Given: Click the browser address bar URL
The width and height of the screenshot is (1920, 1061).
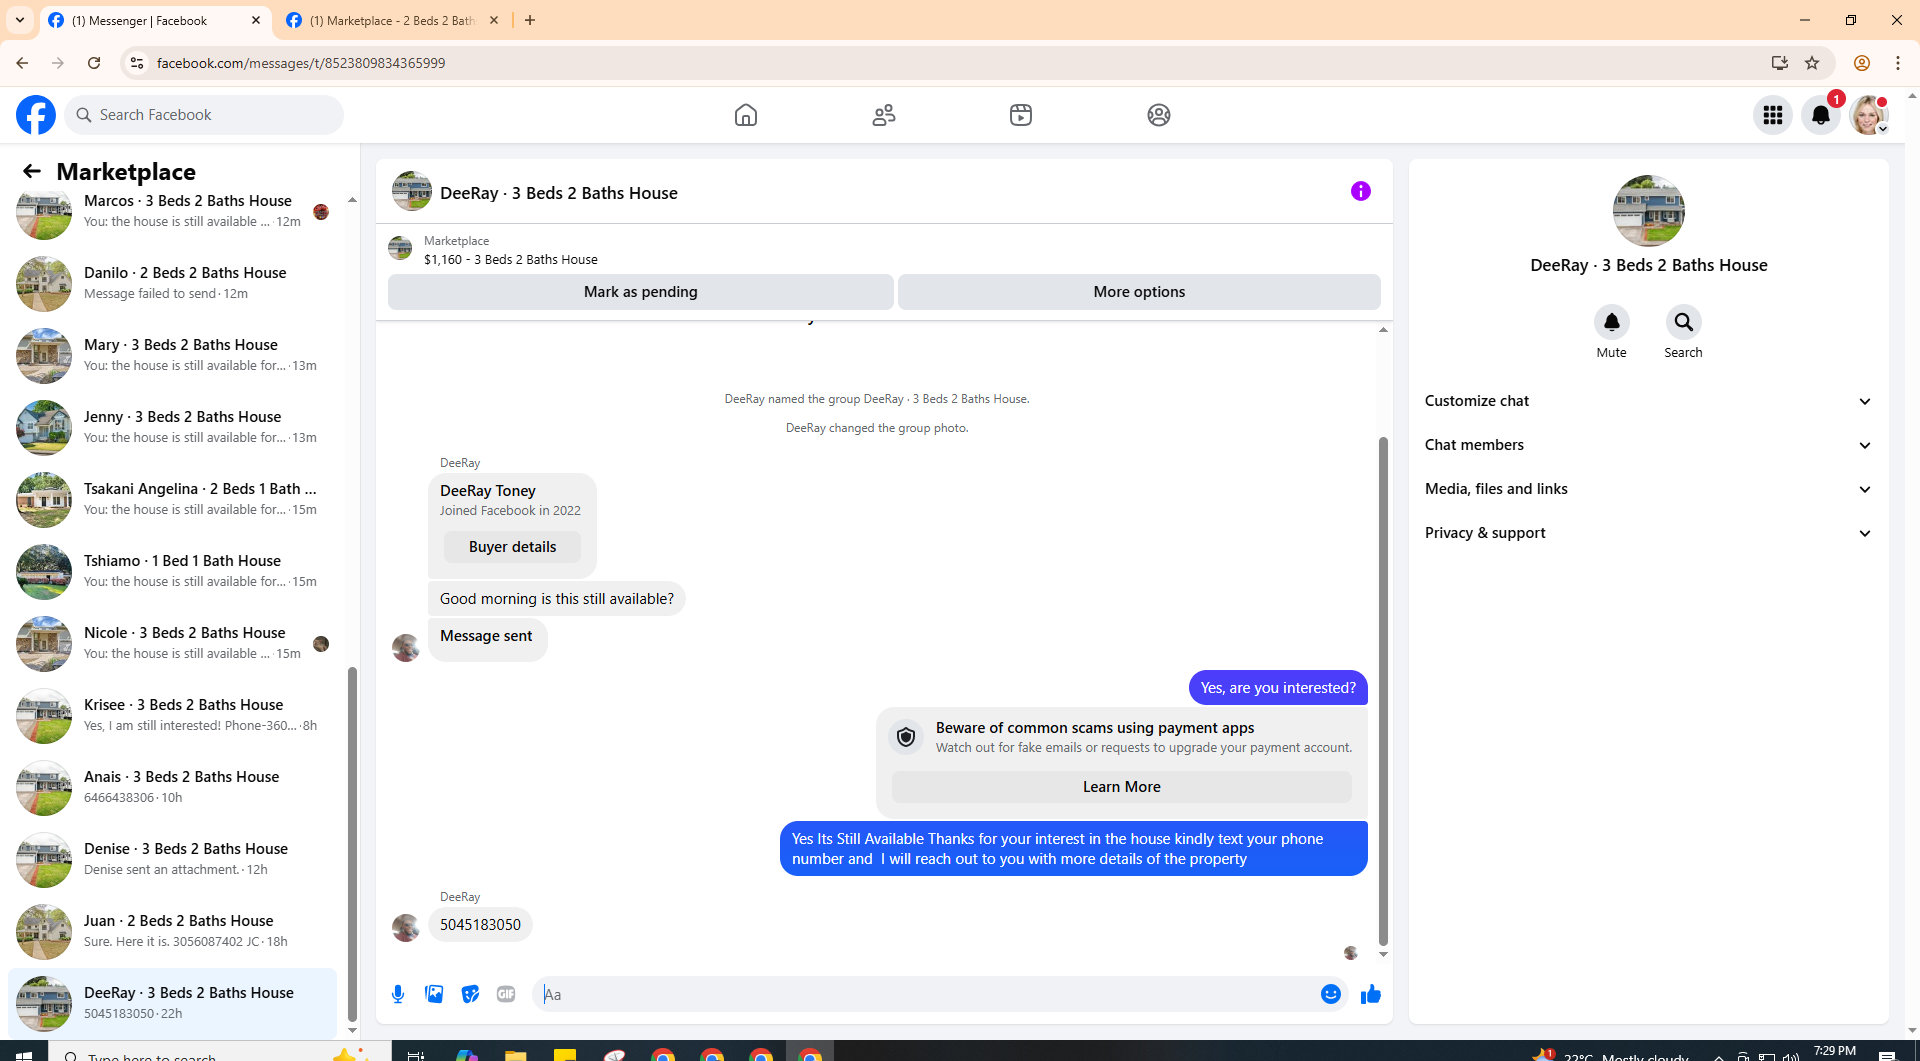Looking at the screenshot, I should tap(300, 63).
